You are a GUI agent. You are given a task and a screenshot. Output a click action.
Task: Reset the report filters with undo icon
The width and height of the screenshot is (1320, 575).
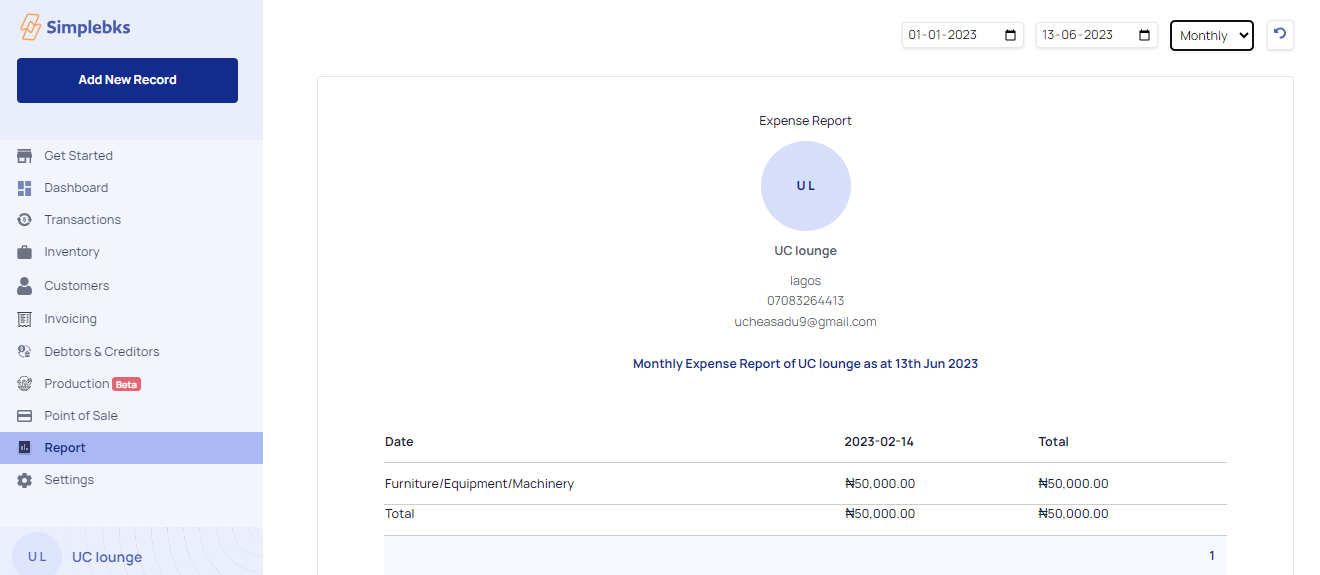(1279, 35)
